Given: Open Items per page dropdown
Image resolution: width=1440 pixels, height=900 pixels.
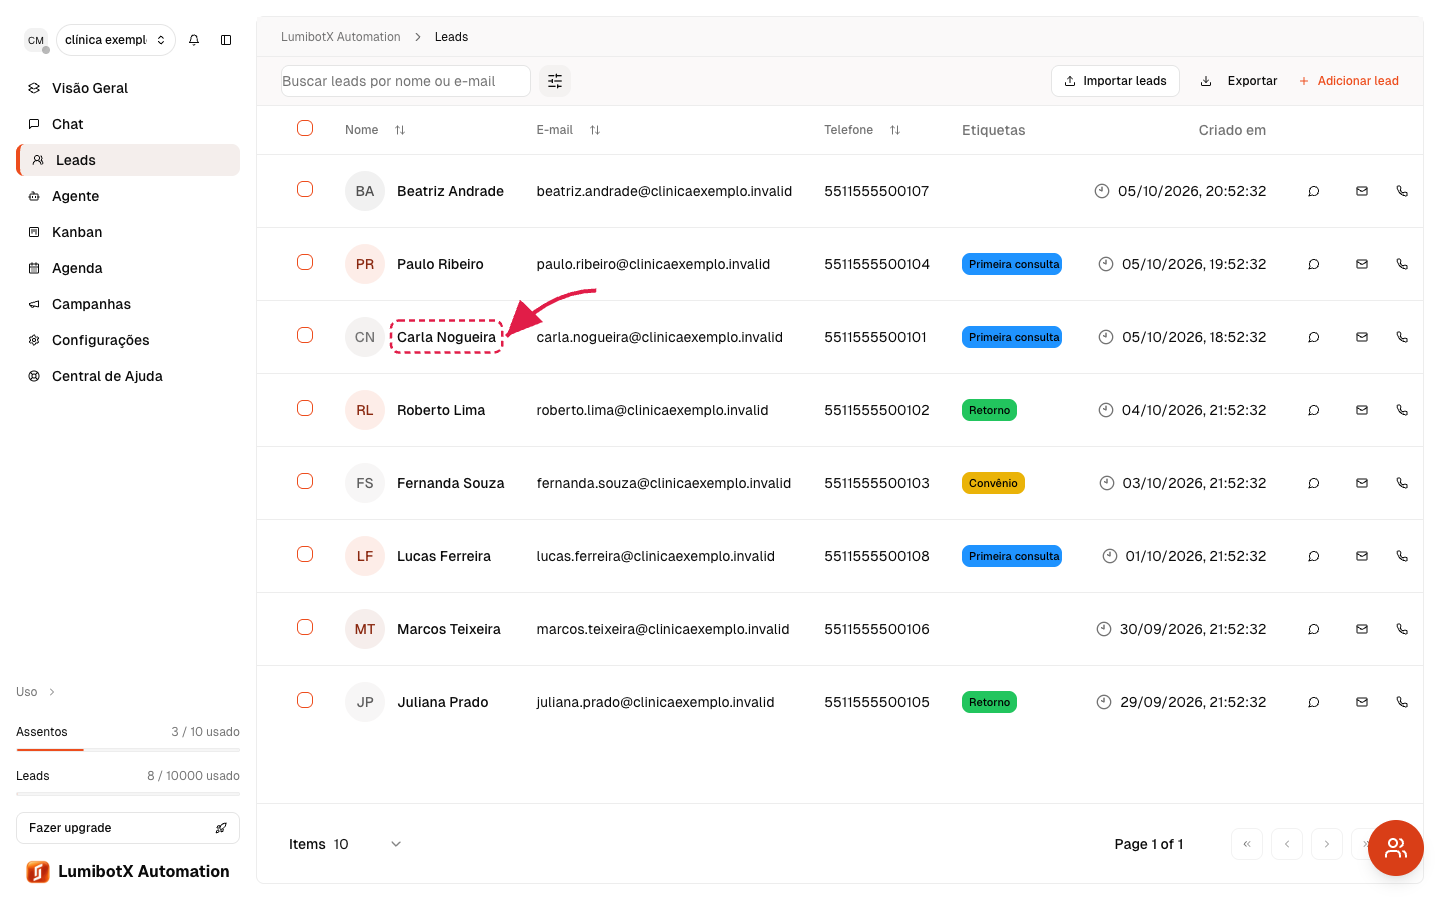Looking at the screenshot, I should [x=366, y=844].
